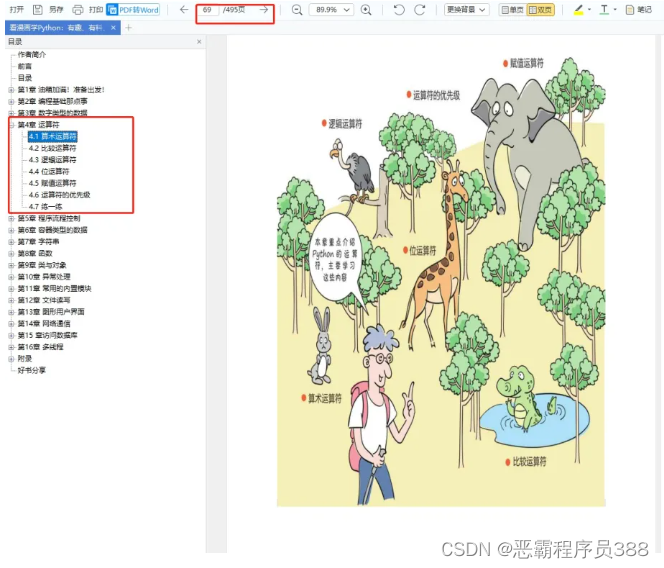
Task: Go to the previous page arrow
Action: (184, 9)
